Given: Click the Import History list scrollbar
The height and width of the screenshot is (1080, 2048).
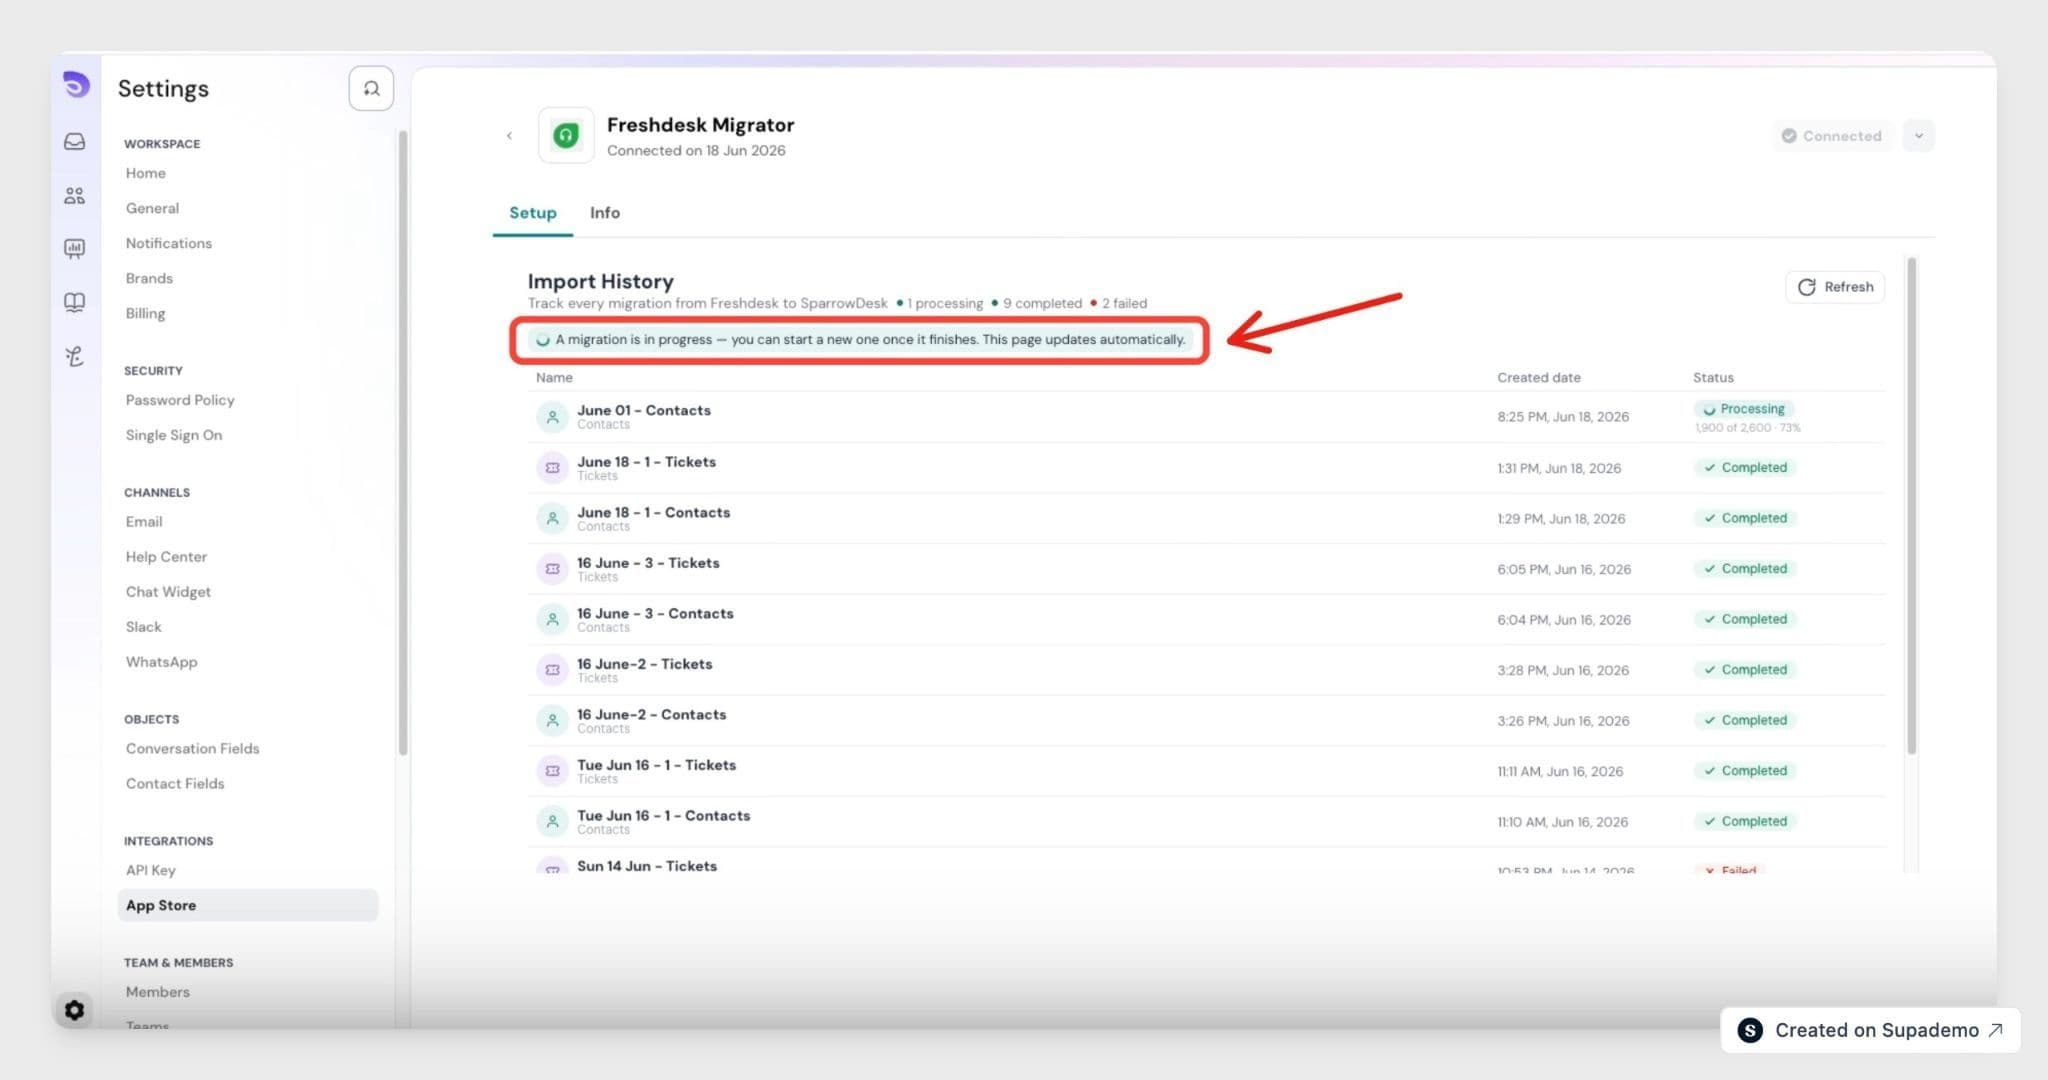Looking at the screenshot, I should [x=1911, y=505].
